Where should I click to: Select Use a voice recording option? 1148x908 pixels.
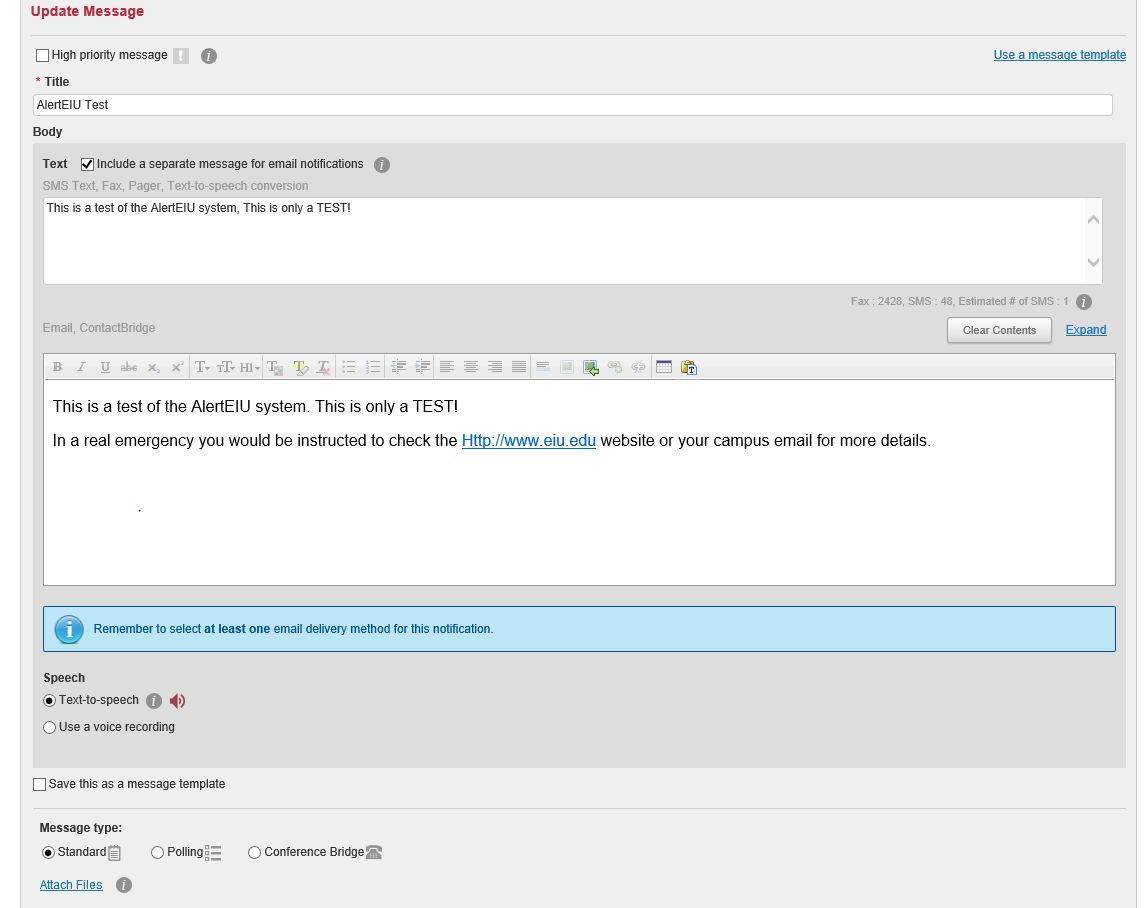[50, 728]
